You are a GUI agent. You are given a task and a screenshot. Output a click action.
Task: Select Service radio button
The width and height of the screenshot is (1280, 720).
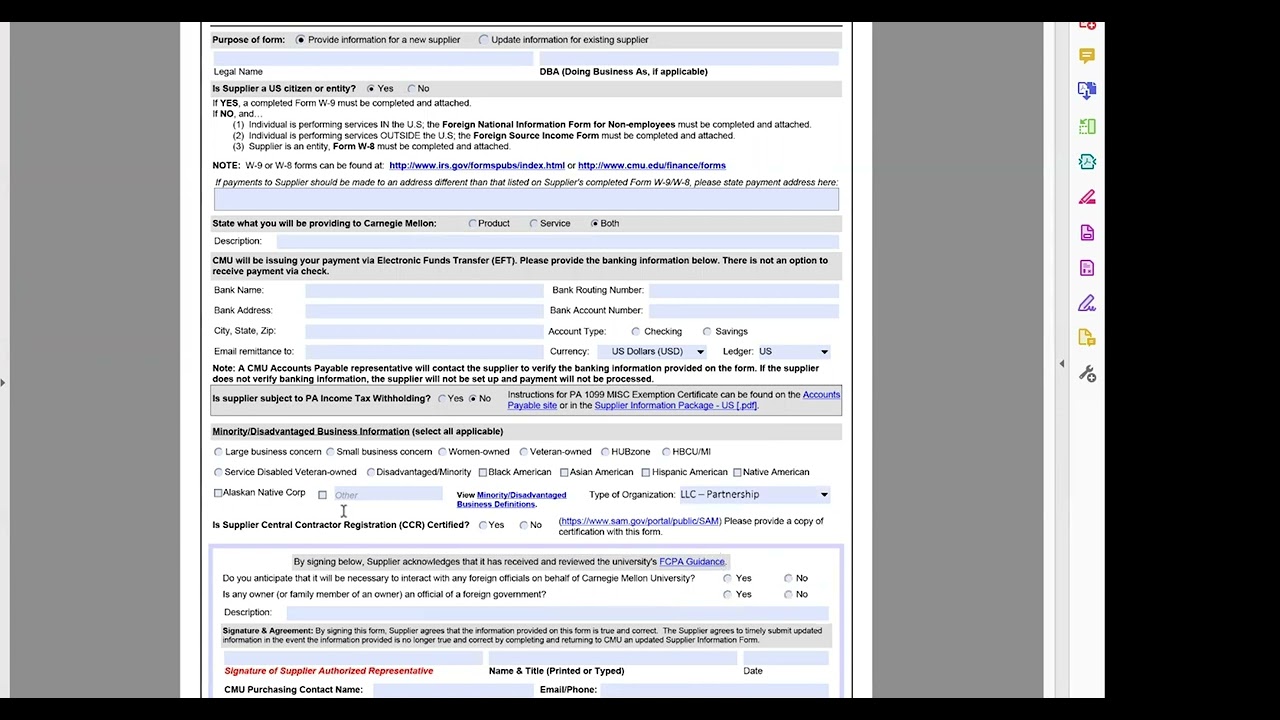tap(534, 224)
